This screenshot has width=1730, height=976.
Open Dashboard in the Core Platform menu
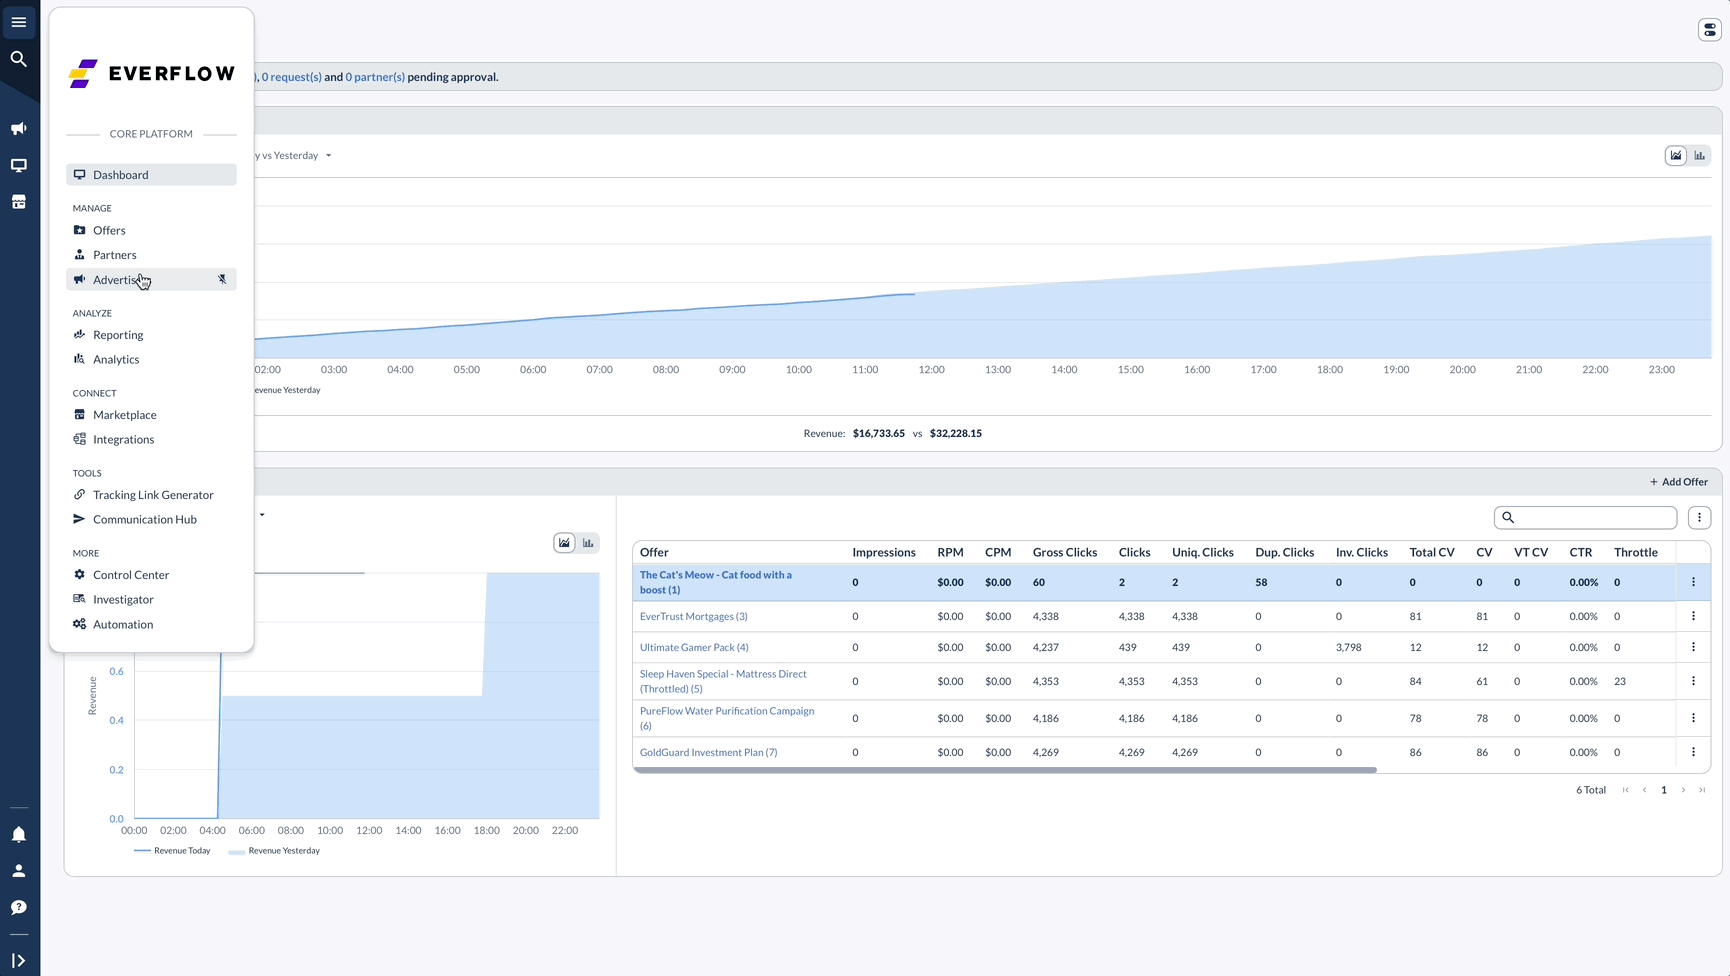[151, 175]
